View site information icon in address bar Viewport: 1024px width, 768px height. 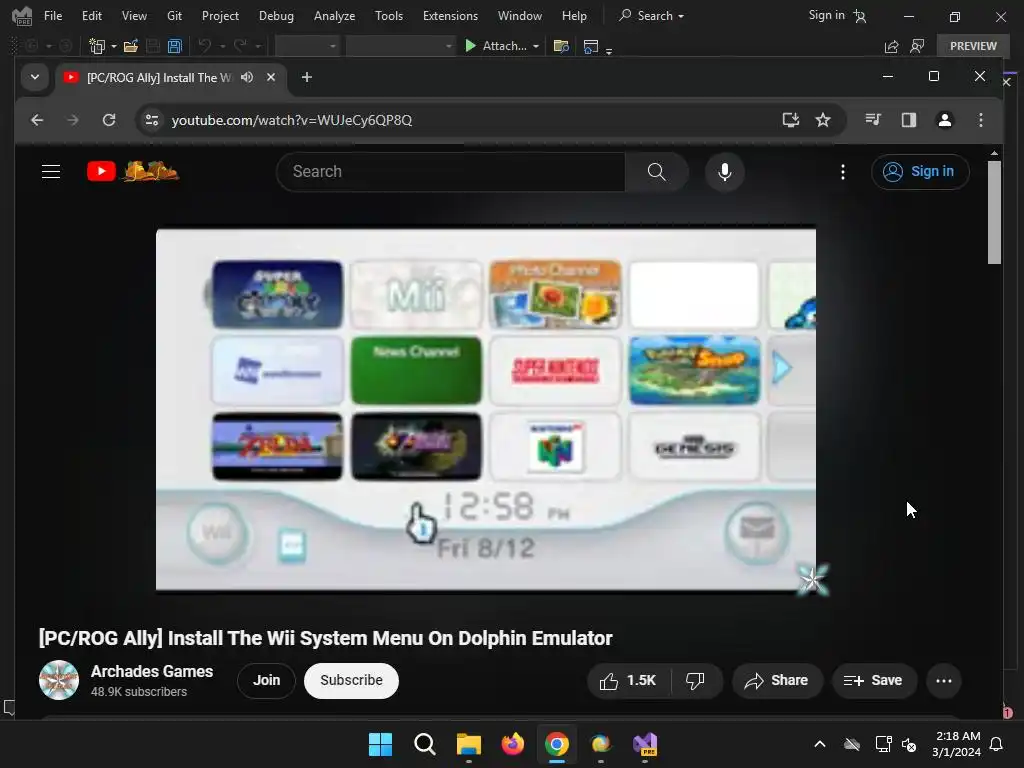(152, 120)
